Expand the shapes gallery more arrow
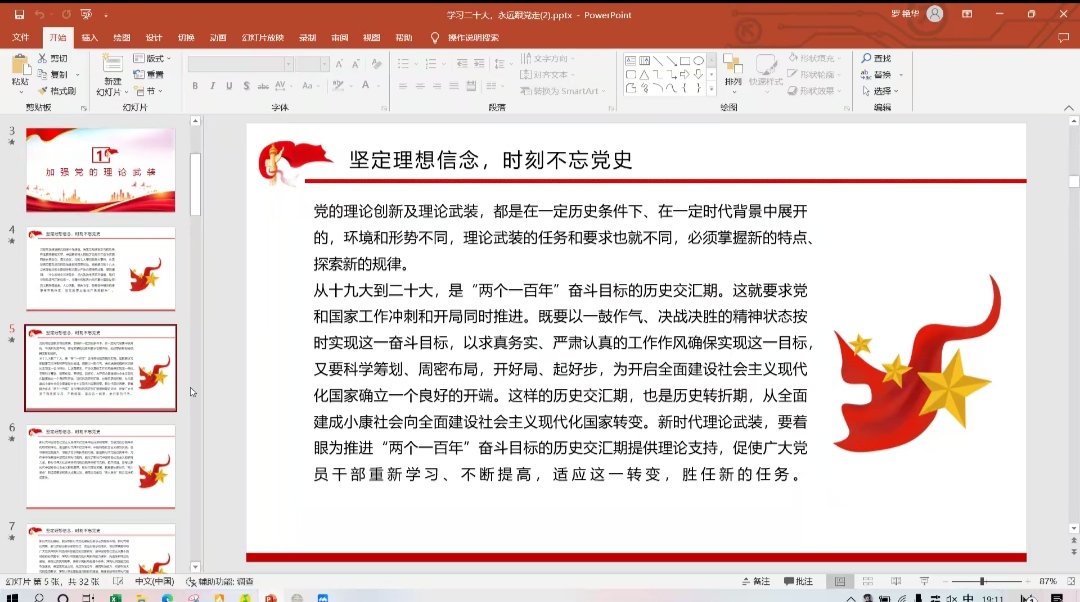Viewport: 1080px width, 602px height. 711,89
